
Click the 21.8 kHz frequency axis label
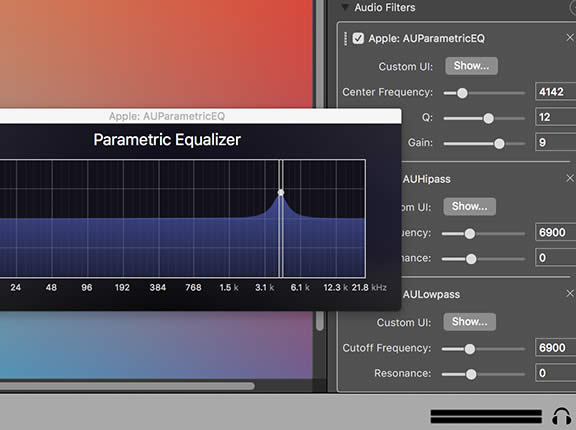[x=369, y=288]
